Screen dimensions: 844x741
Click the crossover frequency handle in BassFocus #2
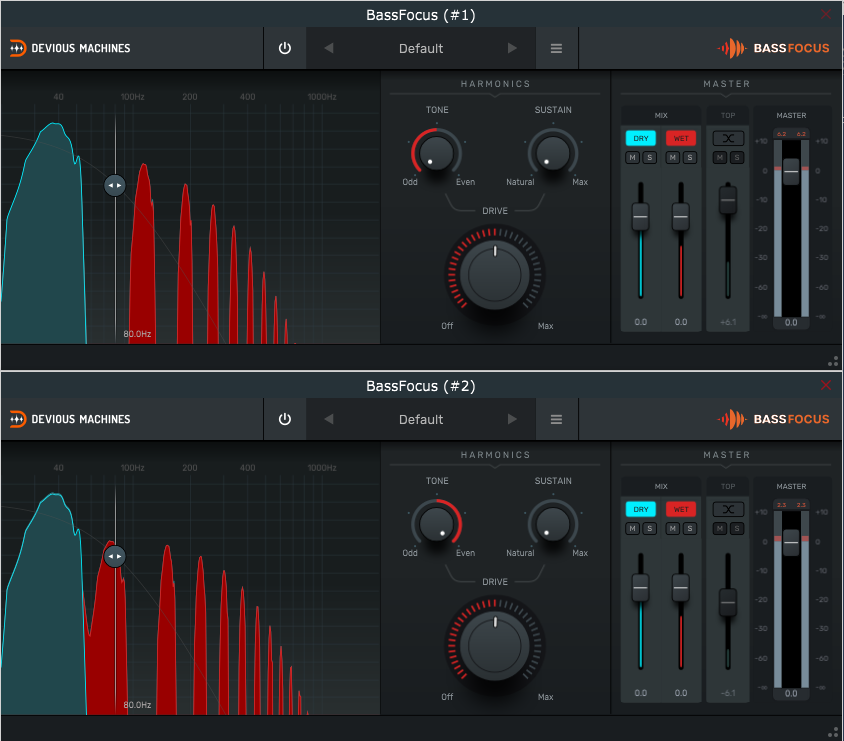pos(115,556)
